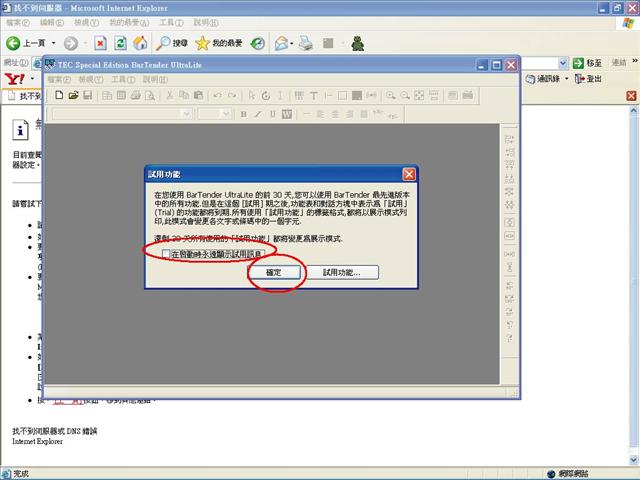The height and width of the screenshot is (480, 640).
Task: Select the filled picture tool icon
Action: point(357,95)
